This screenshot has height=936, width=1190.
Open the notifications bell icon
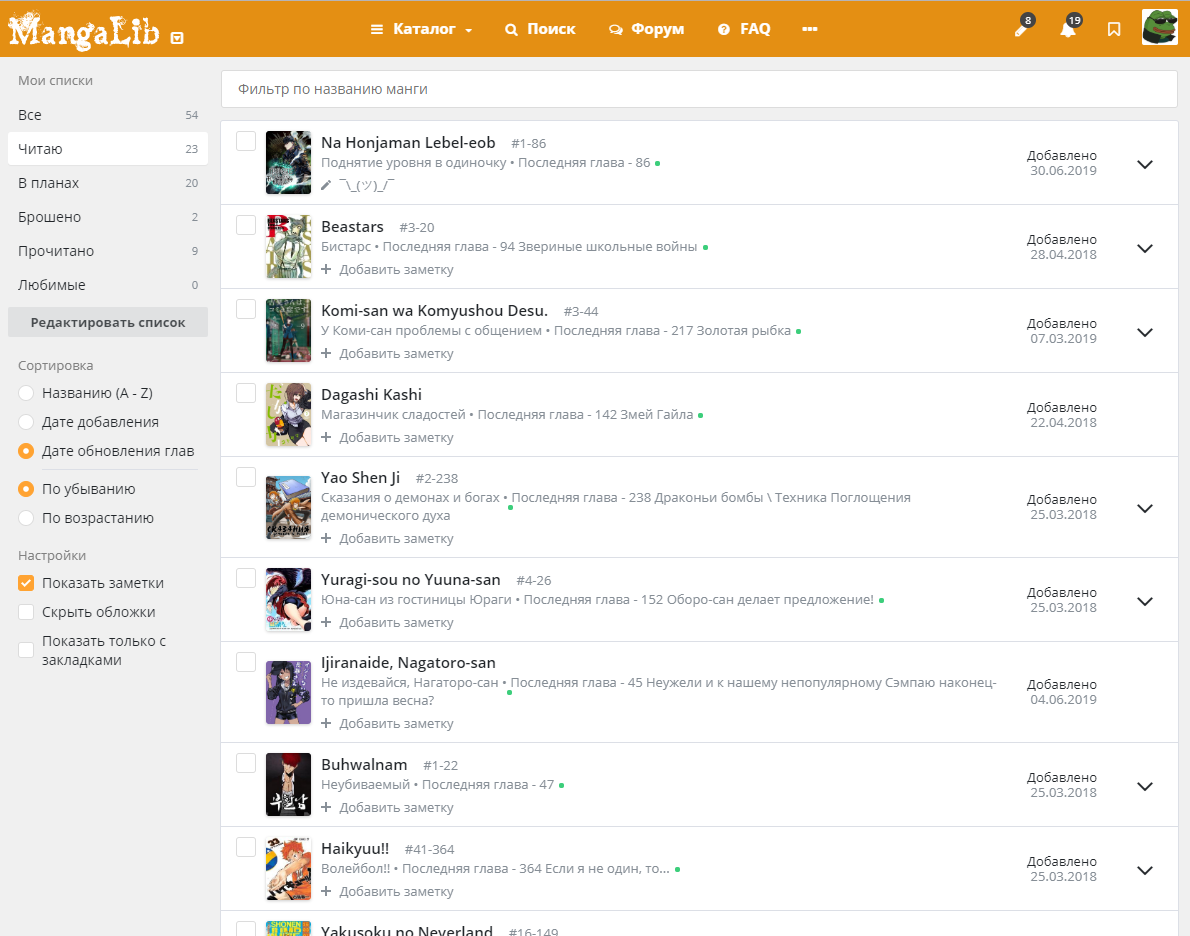pos(1069,29)
